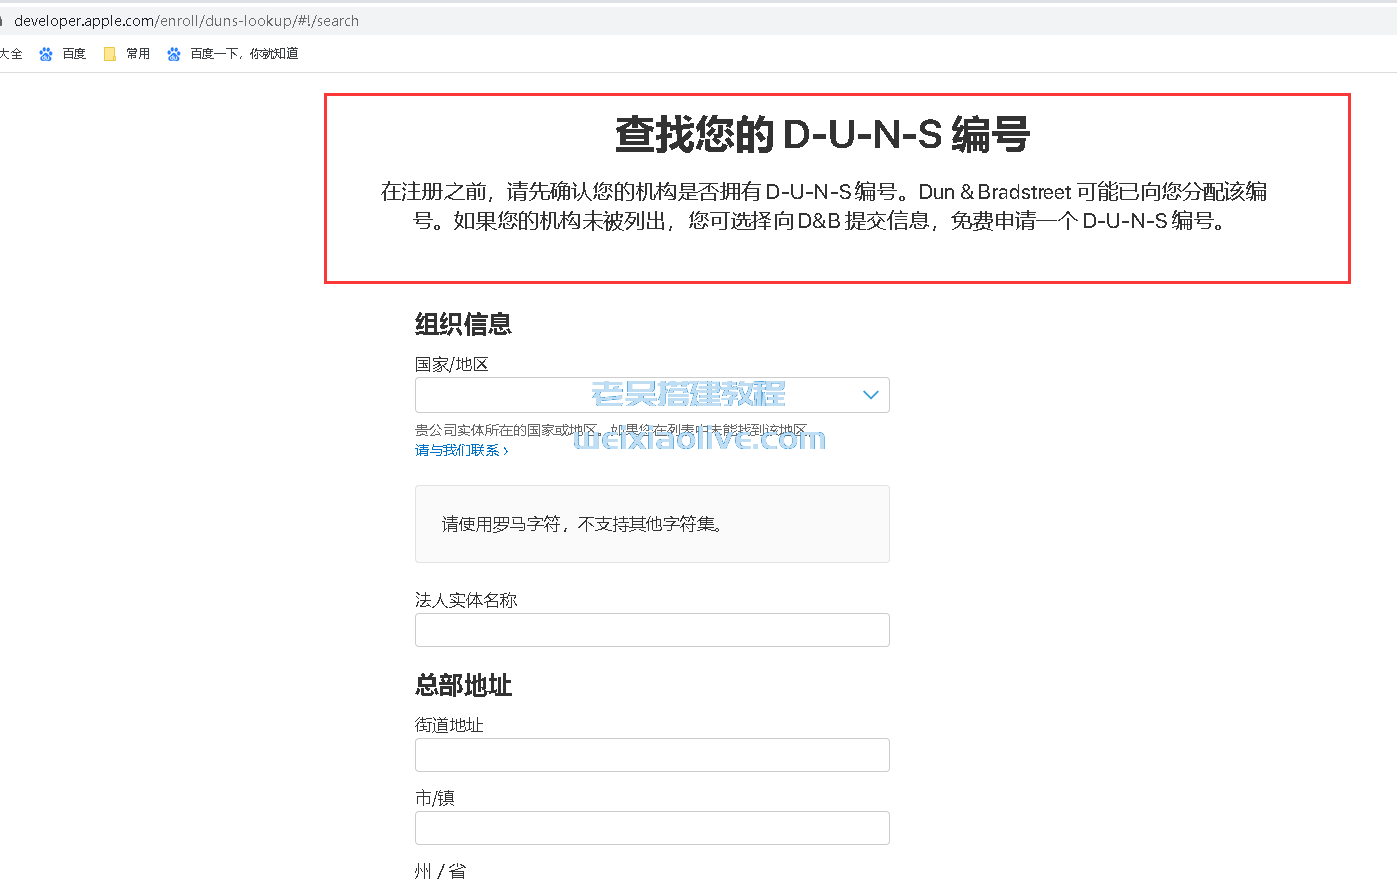The width and height of the screenshot is (1397, 880).
Task: Open the 百度一下，你就知道 bookmark
Action: coord(243,53)
